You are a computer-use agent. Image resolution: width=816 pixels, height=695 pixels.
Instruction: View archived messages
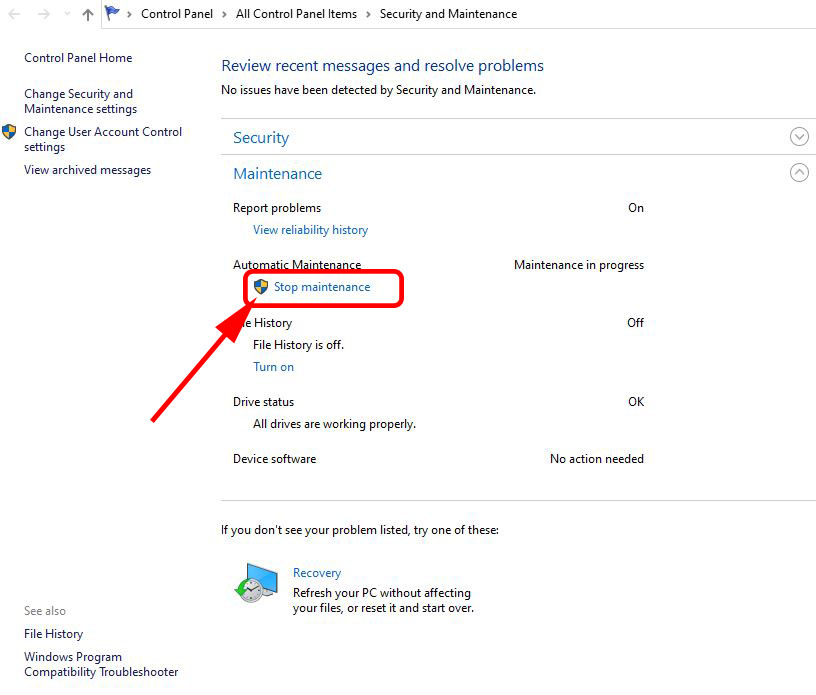(x=87, y=169)
